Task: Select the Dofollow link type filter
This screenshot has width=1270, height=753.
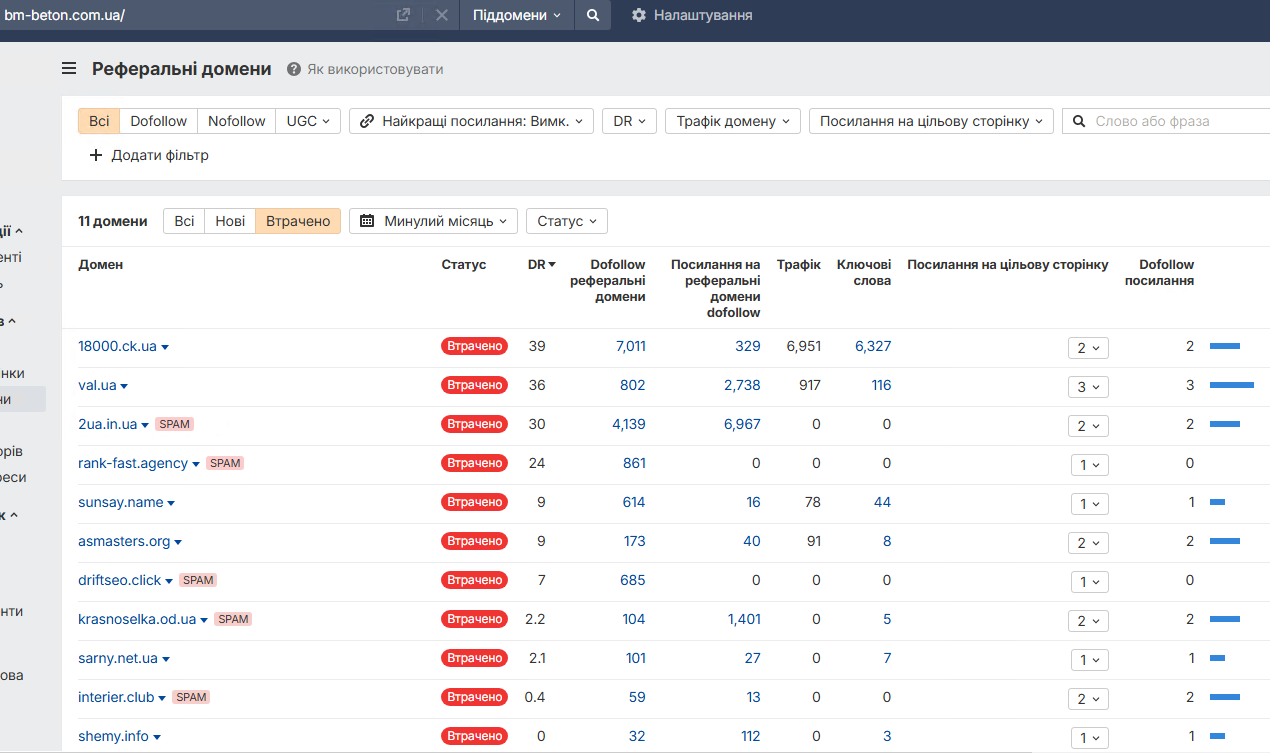Action: tap(158, 121)
